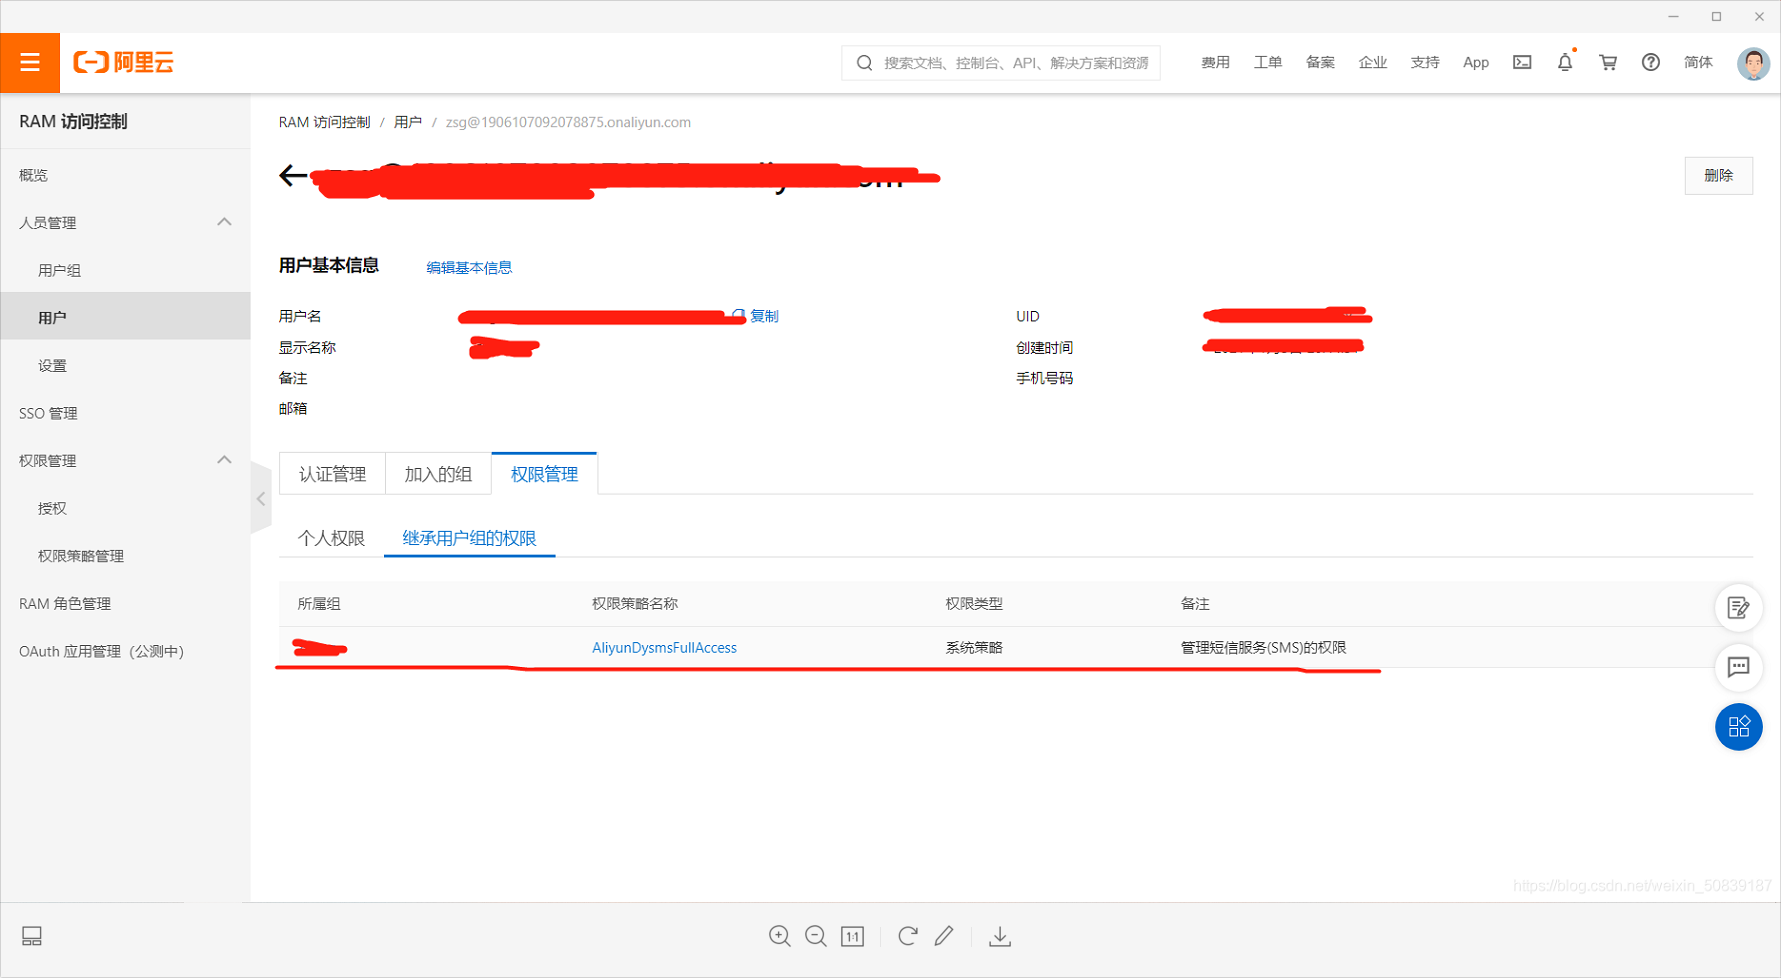Switch to the 加入的组 tab
1781x978 pixels.
point(438,474)
